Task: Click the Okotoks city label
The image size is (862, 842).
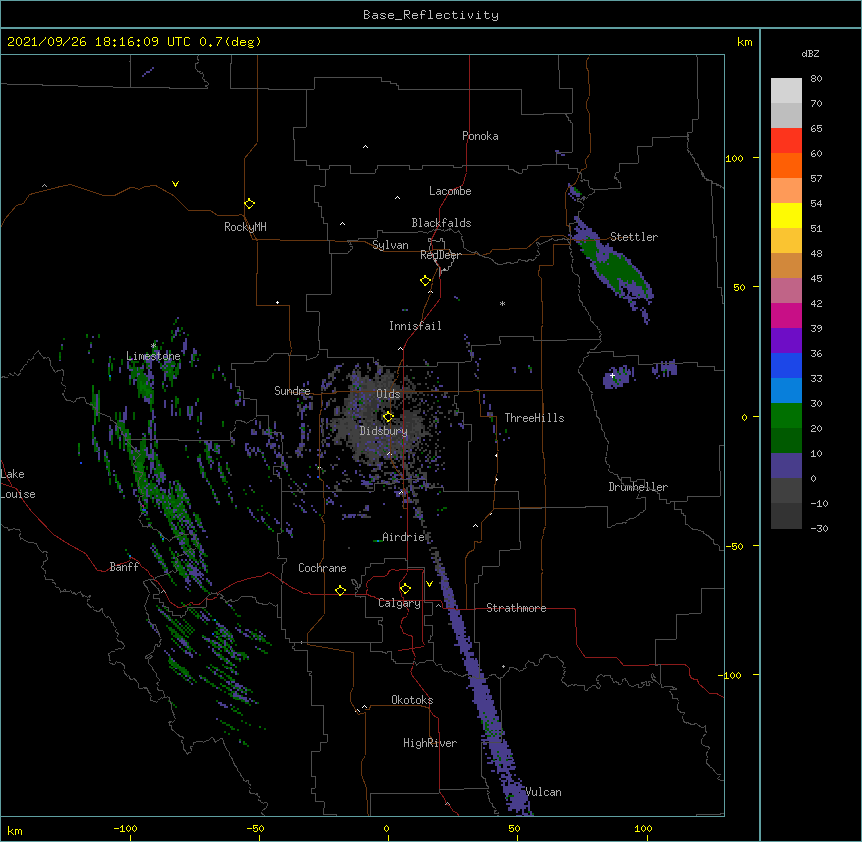Action: pyautogui.click(x=412, y=700)
